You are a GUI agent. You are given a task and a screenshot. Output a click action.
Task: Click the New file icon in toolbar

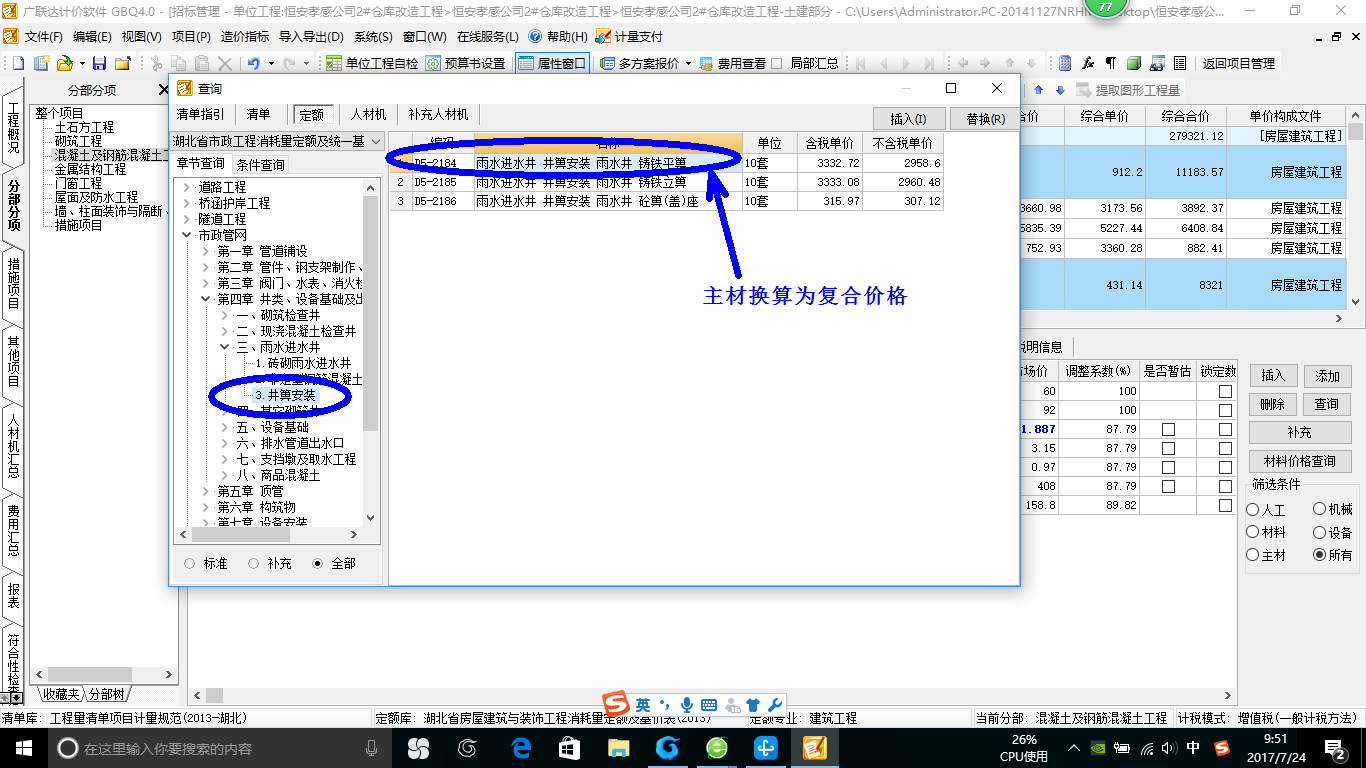point(16,63)
